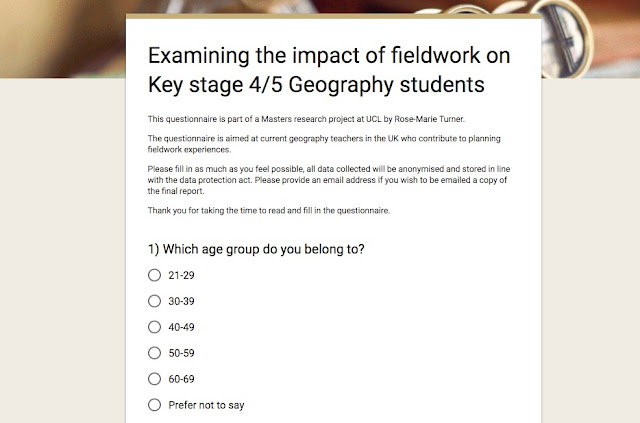The image size is (640, 423).
Task: Click the '50-59' option label text
Action: click(x=181, y=353)
